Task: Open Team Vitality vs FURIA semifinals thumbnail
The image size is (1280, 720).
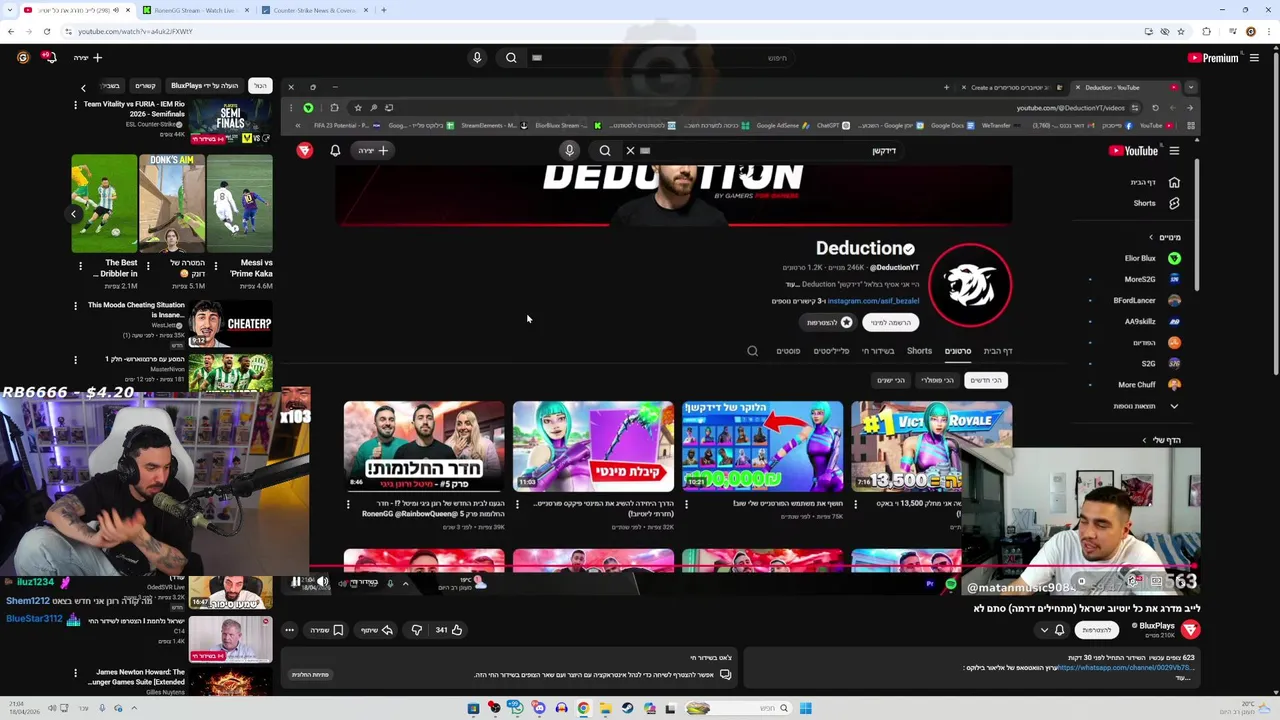Action: pos(230,122)
